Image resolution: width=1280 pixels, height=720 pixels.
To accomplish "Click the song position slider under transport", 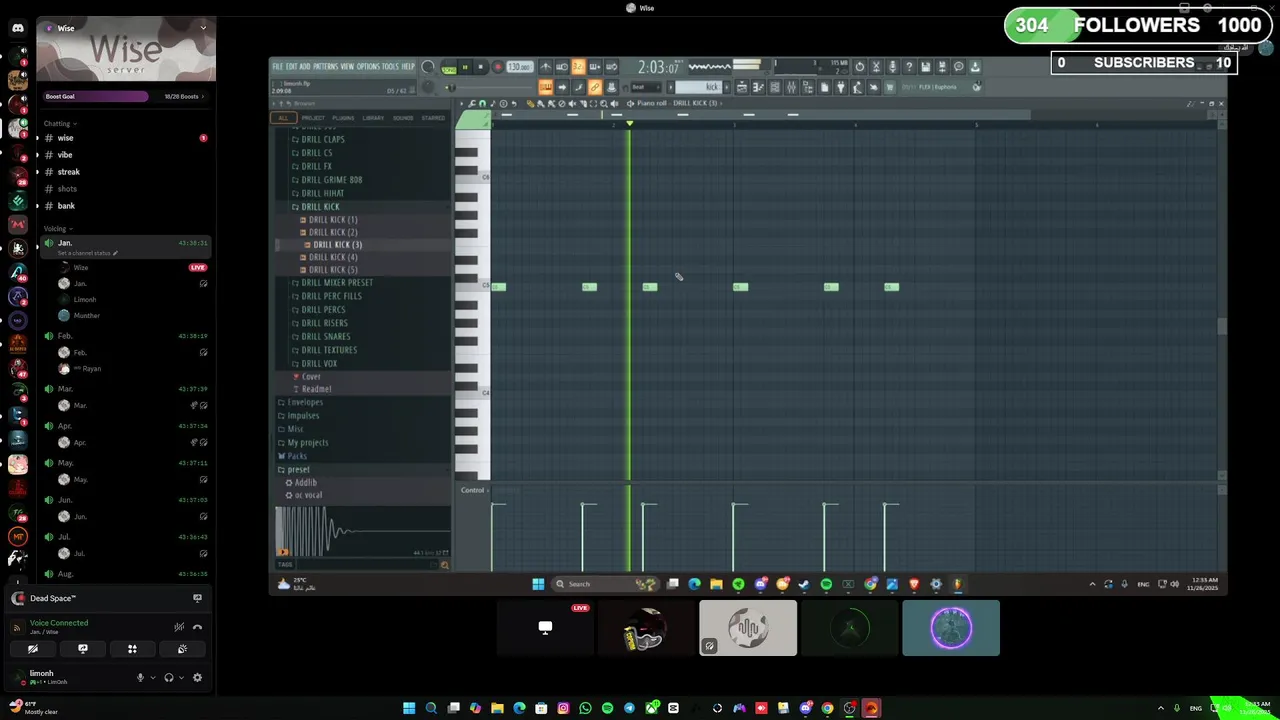I will (x=490, y=87).
